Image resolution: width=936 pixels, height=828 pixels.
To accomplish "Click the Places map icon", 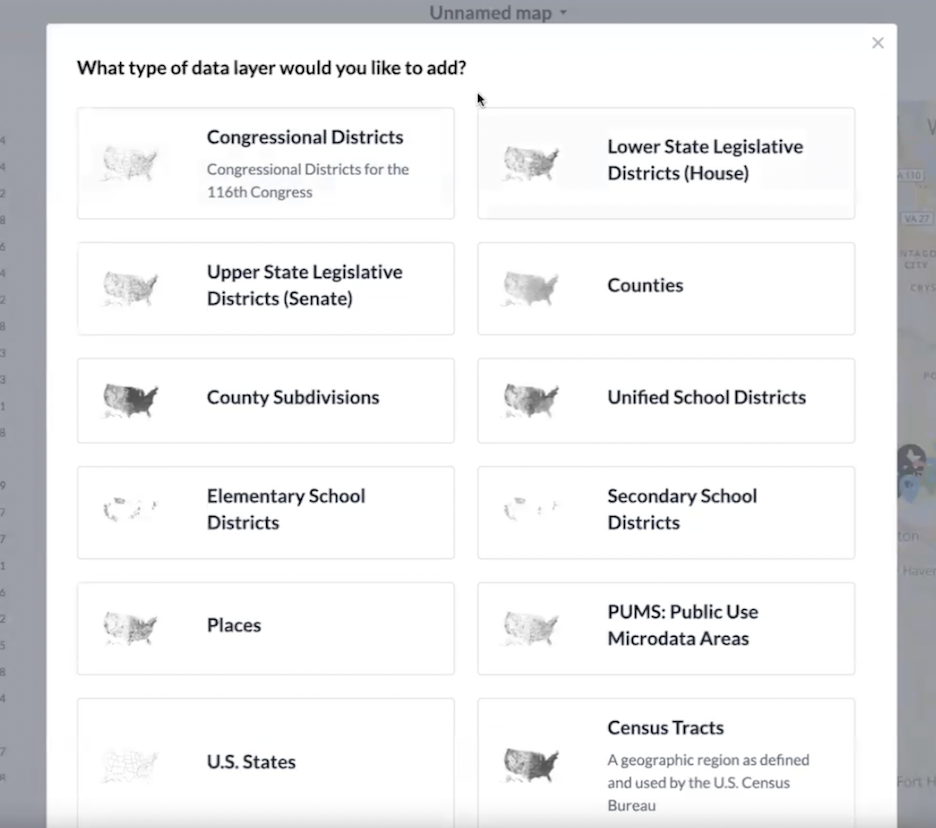I will pyautogui.click(x=131, y=627).
